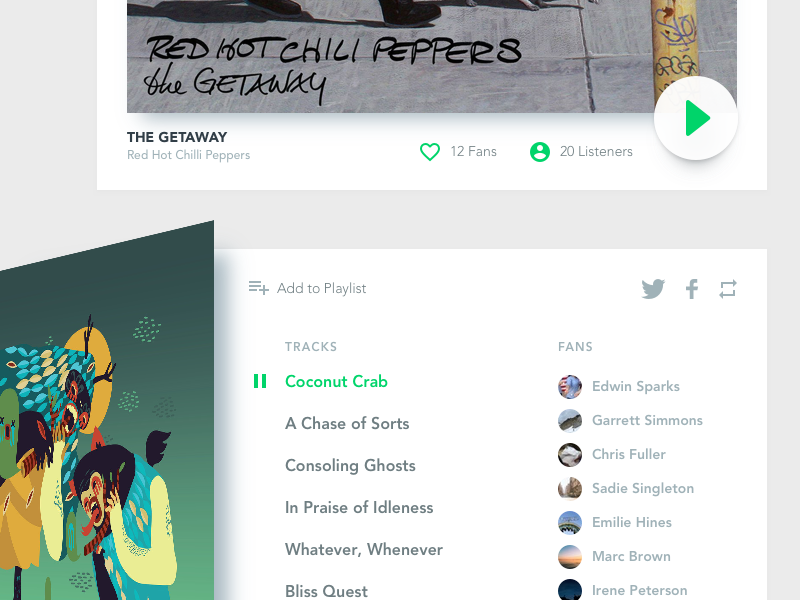Open Edwin Sparks' avatar
This screenshot has width=800, height=600.
tap(570, 387)
